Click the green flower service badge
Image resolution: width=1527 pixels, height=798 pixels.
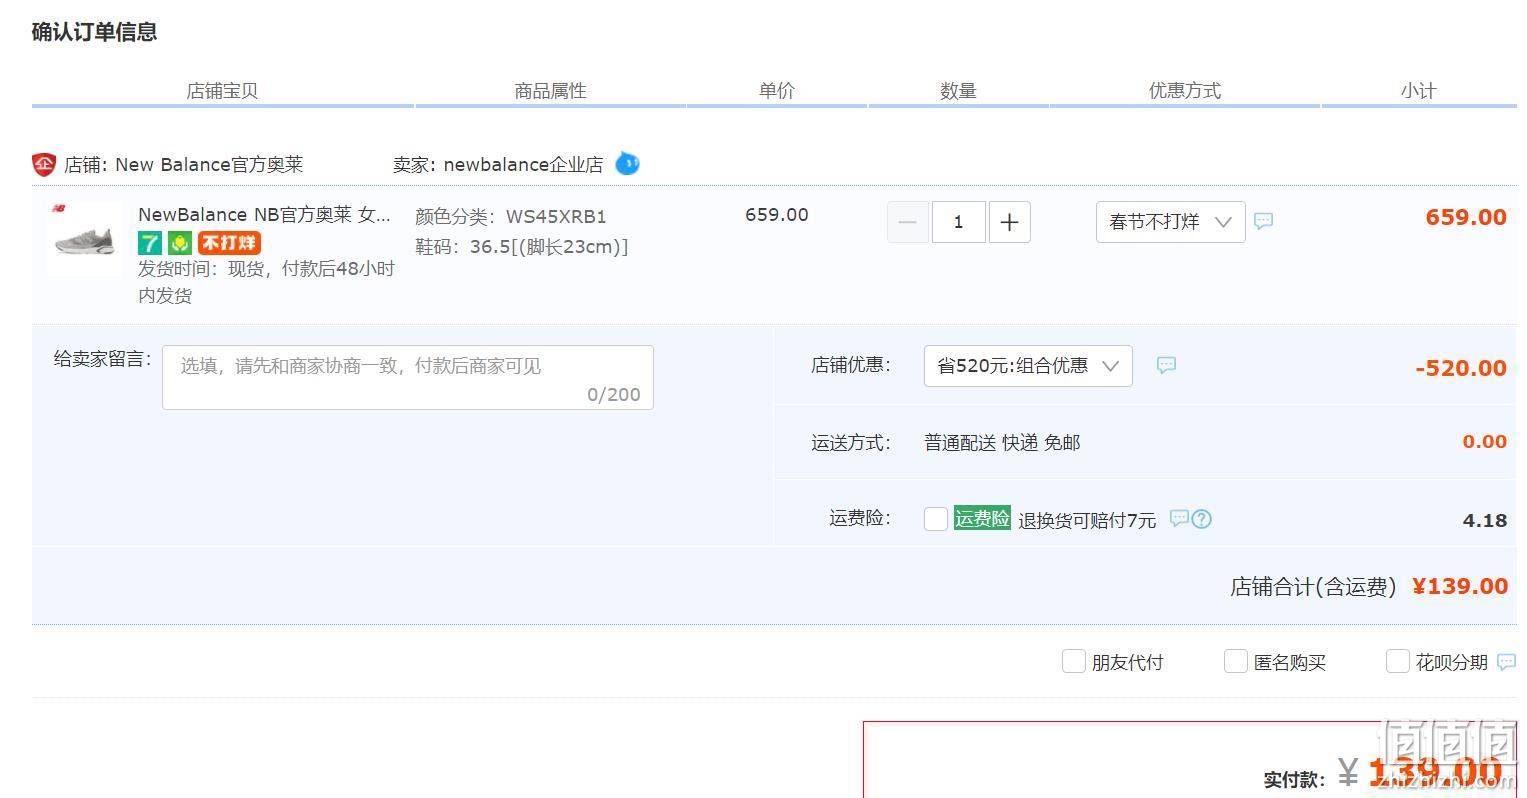pos(180,242)
